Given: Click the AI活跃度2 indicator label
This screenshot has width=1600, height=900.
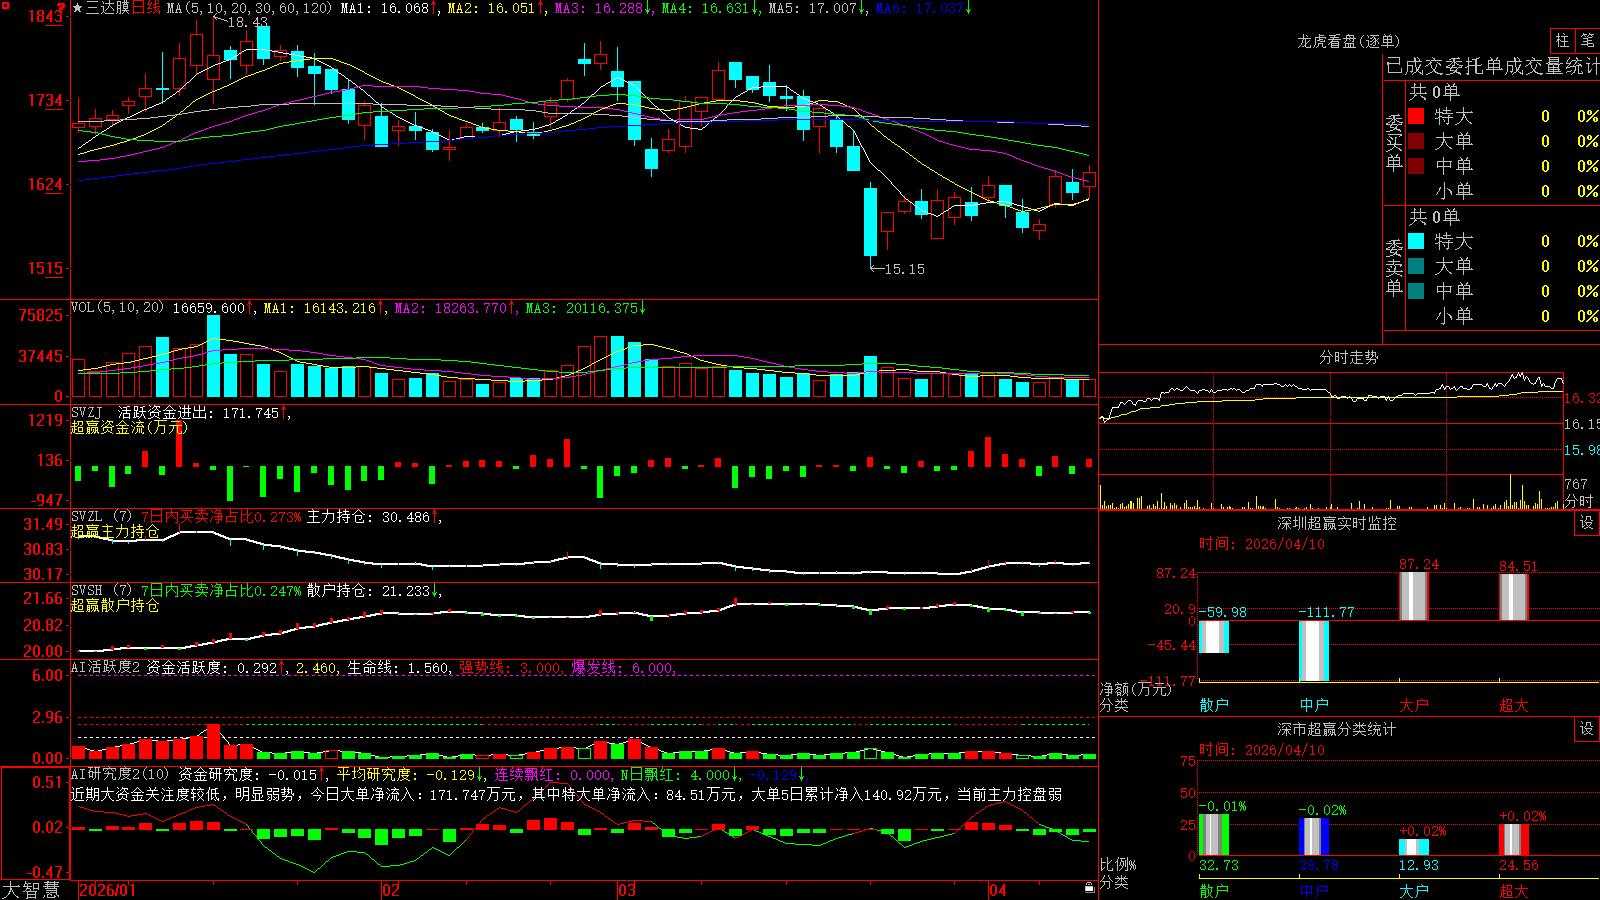Looking at the screenshot, I should (106, 667).
